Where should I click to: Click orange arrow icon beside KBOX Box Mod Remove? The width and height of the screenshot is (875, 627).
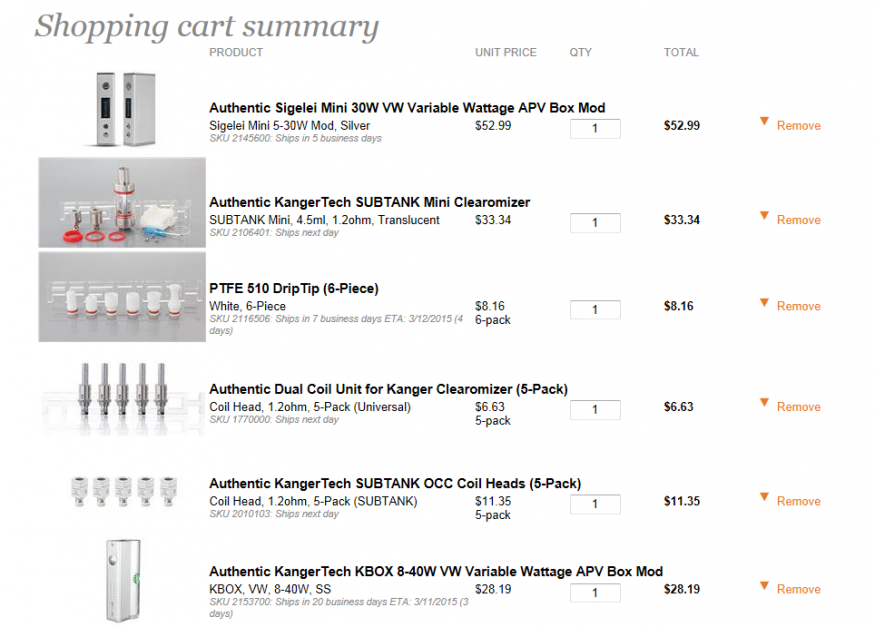tap(764, 585)
